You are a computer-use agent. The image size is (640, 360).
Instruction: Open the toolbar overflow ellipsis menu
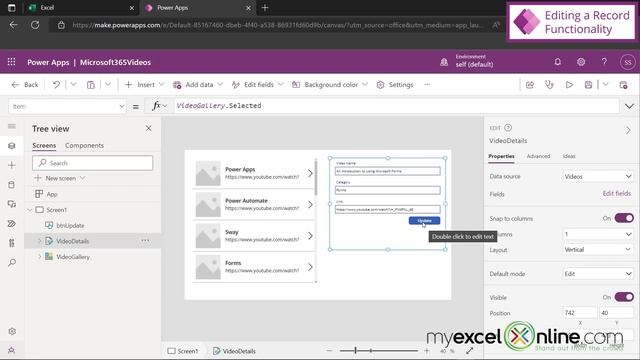click(427, 84)
